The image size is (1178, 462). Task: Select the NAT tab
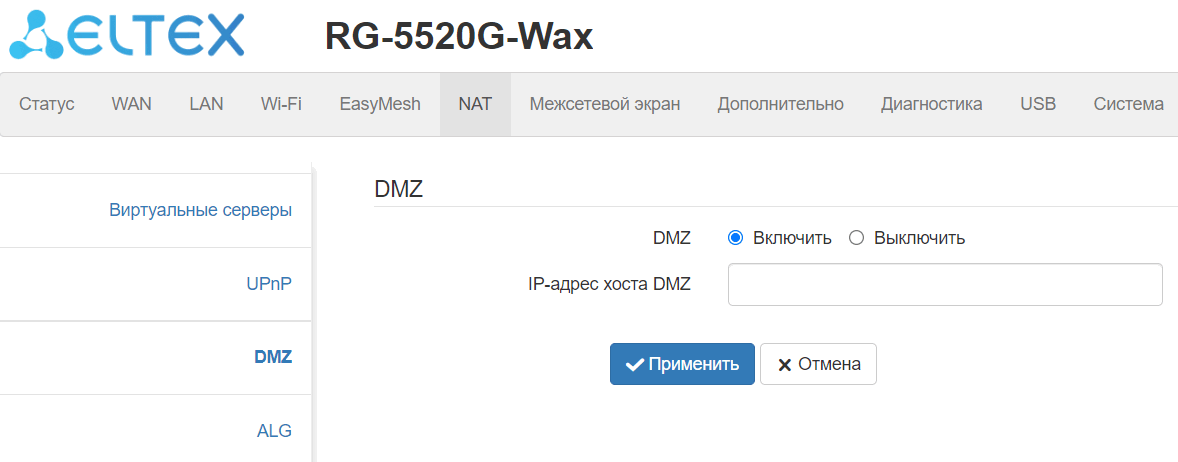(475, 104)
